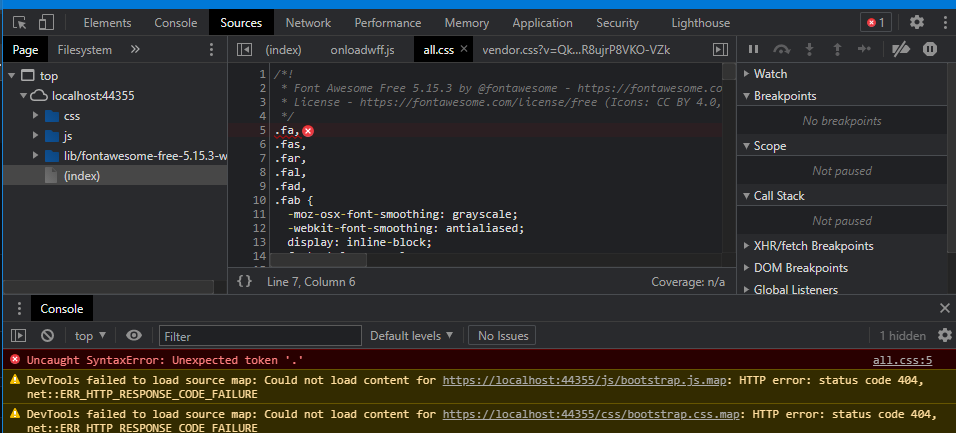Click the navigator horizontal scrollbar
The height and width of the screenshot is (433, 956).
pyautogui.click(x=108, y=287)
